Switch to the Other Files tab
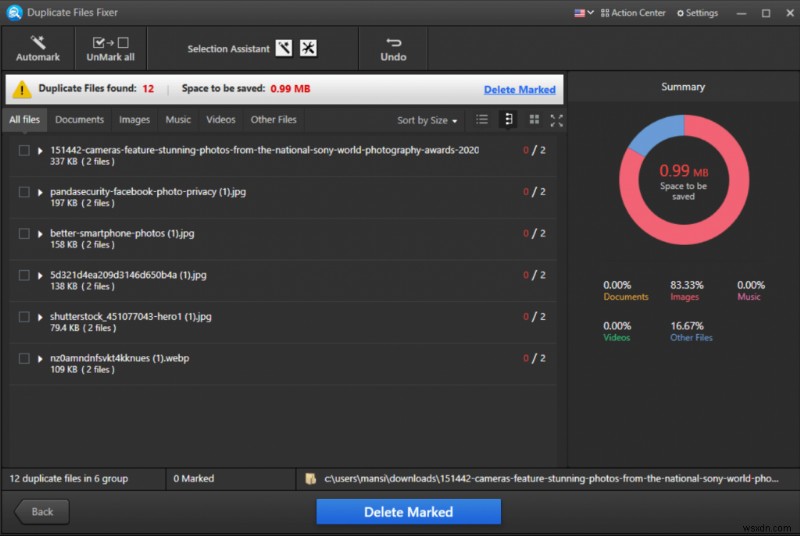The width and height of the screenshot is (800, 536). point(273,119)
